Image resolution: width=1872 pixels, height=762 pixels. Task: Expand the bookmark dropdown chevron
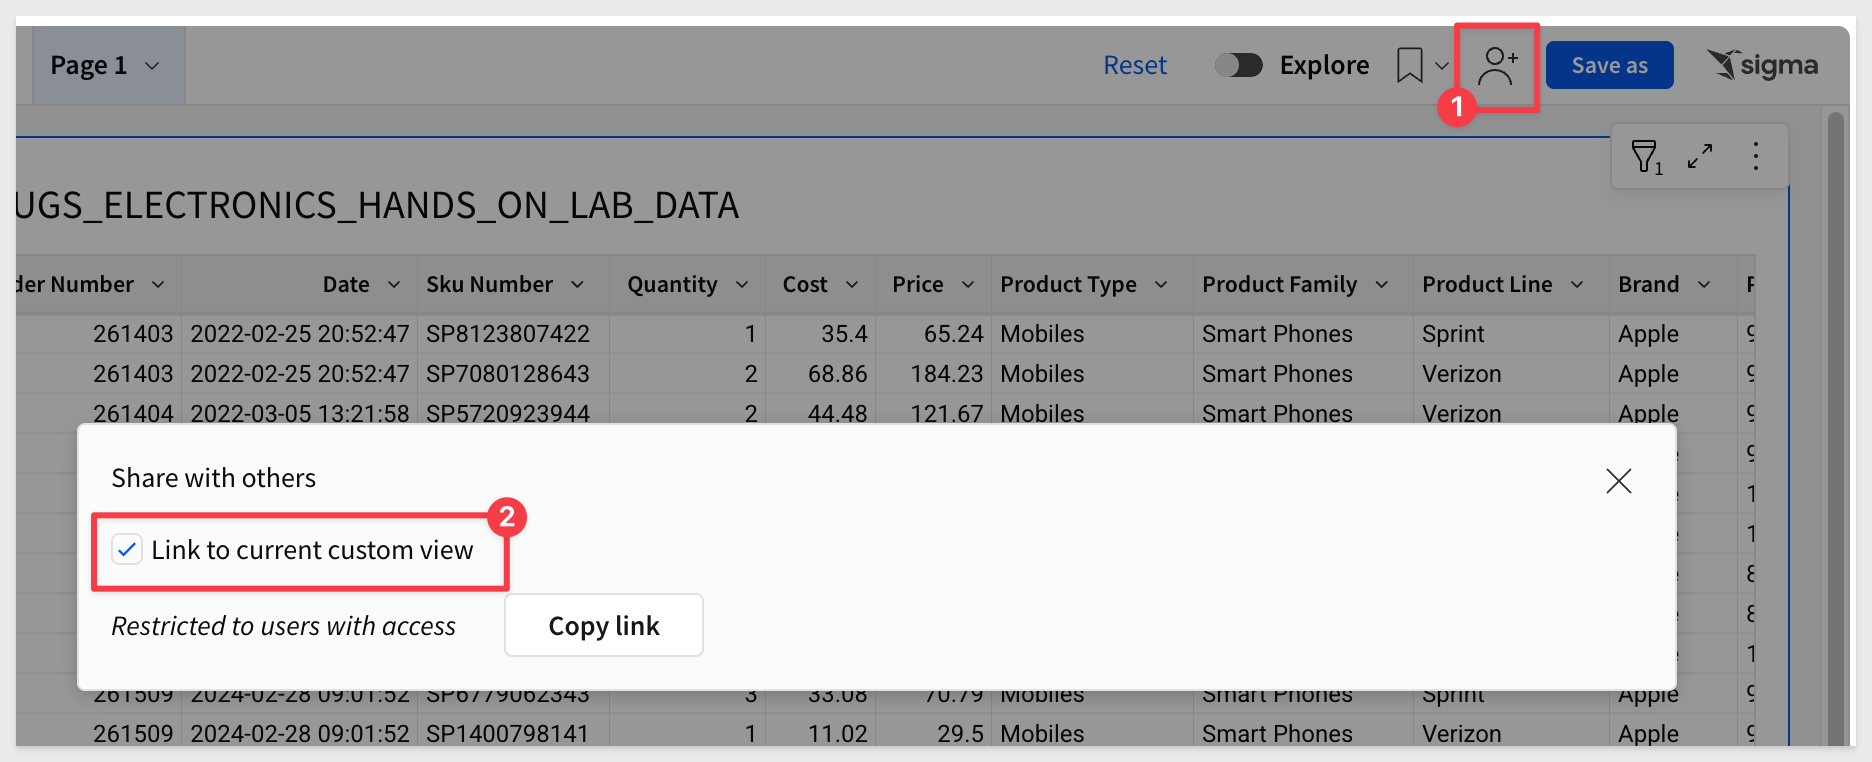click(1442, 66)
